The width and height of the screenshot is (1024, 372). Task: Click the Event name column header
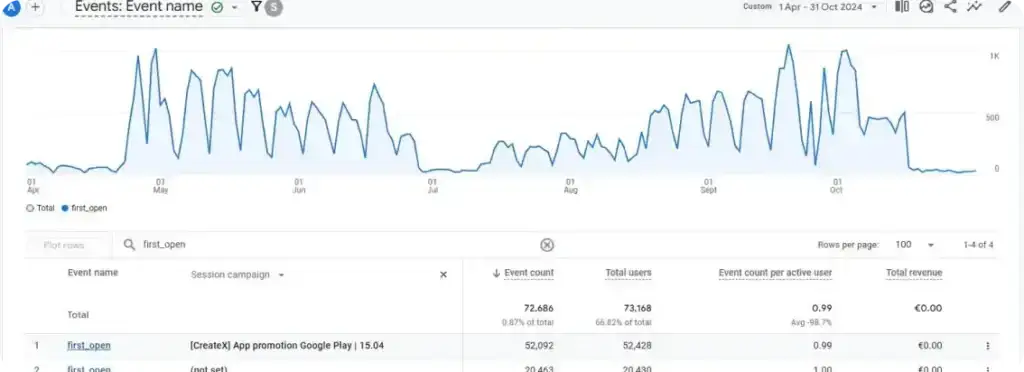point(93,273)
